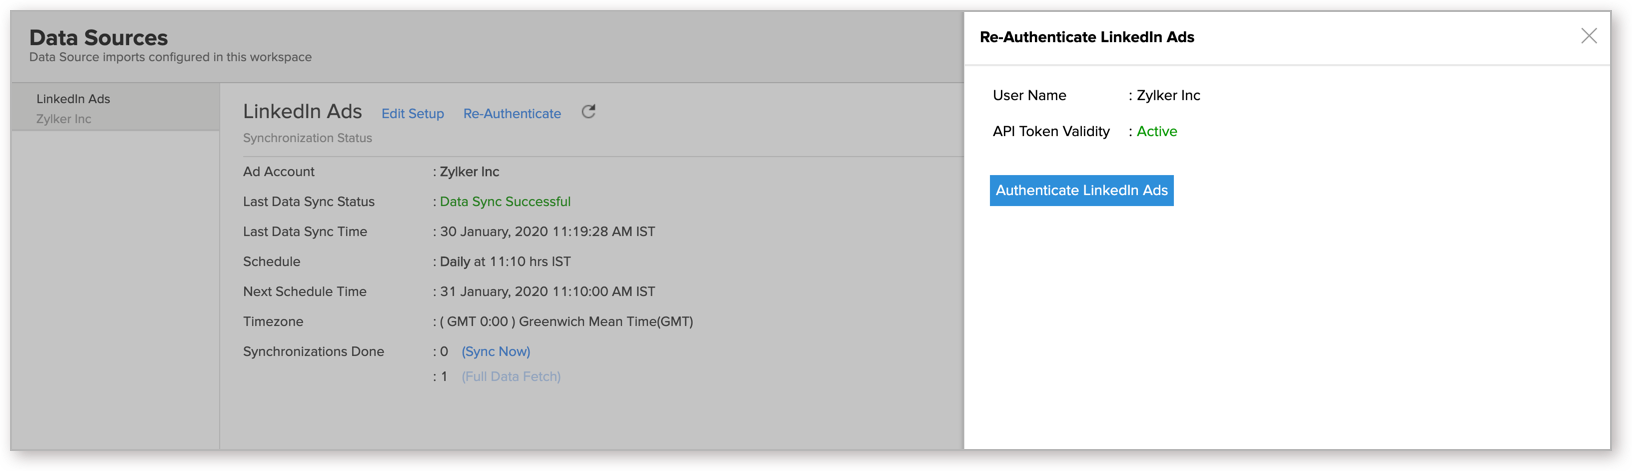
Task: Click the LinkedIn Ads main heading
Action: tap(302, 112)
